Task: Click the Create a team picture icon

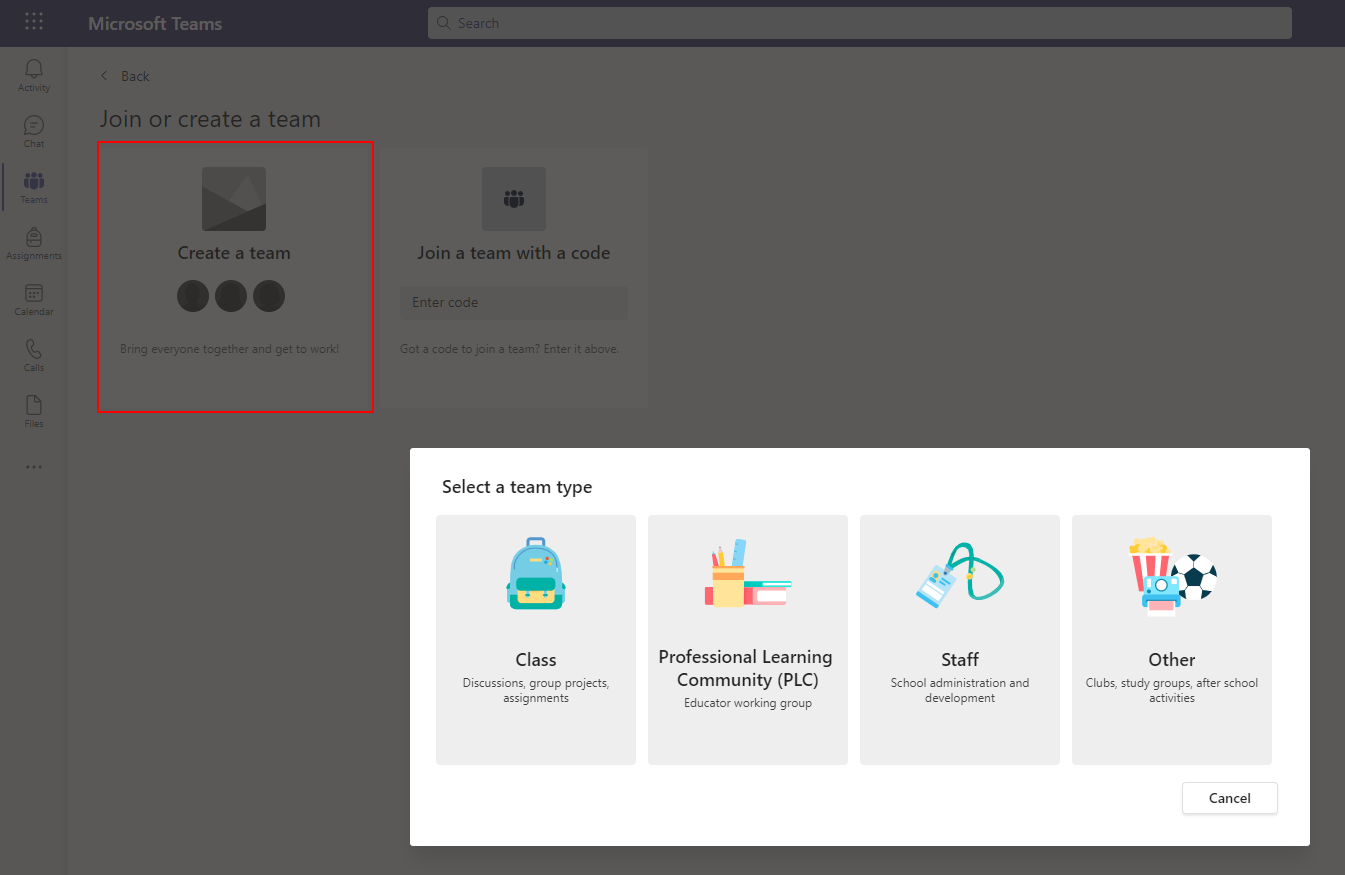Action: [x=234, y=199]
